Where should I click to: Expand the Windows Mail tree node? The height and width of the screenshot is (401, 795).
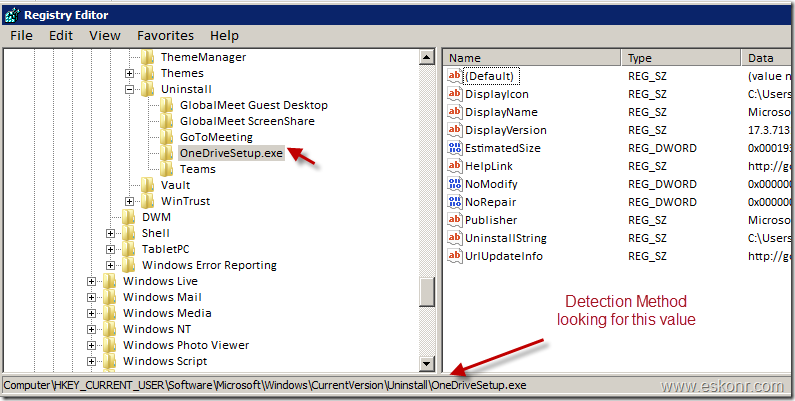91,297
